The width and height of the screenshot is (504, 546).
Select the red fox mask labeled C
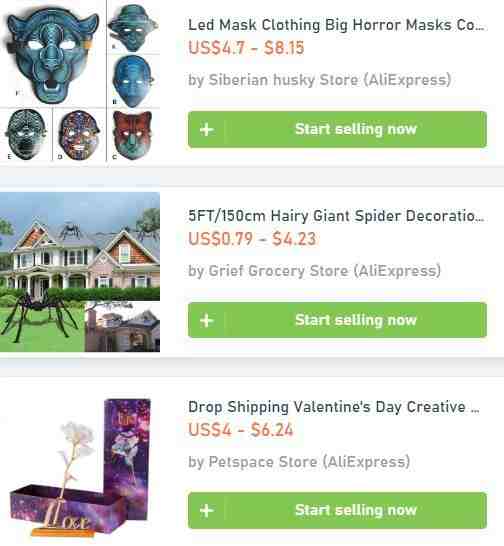tap(133, 135)
